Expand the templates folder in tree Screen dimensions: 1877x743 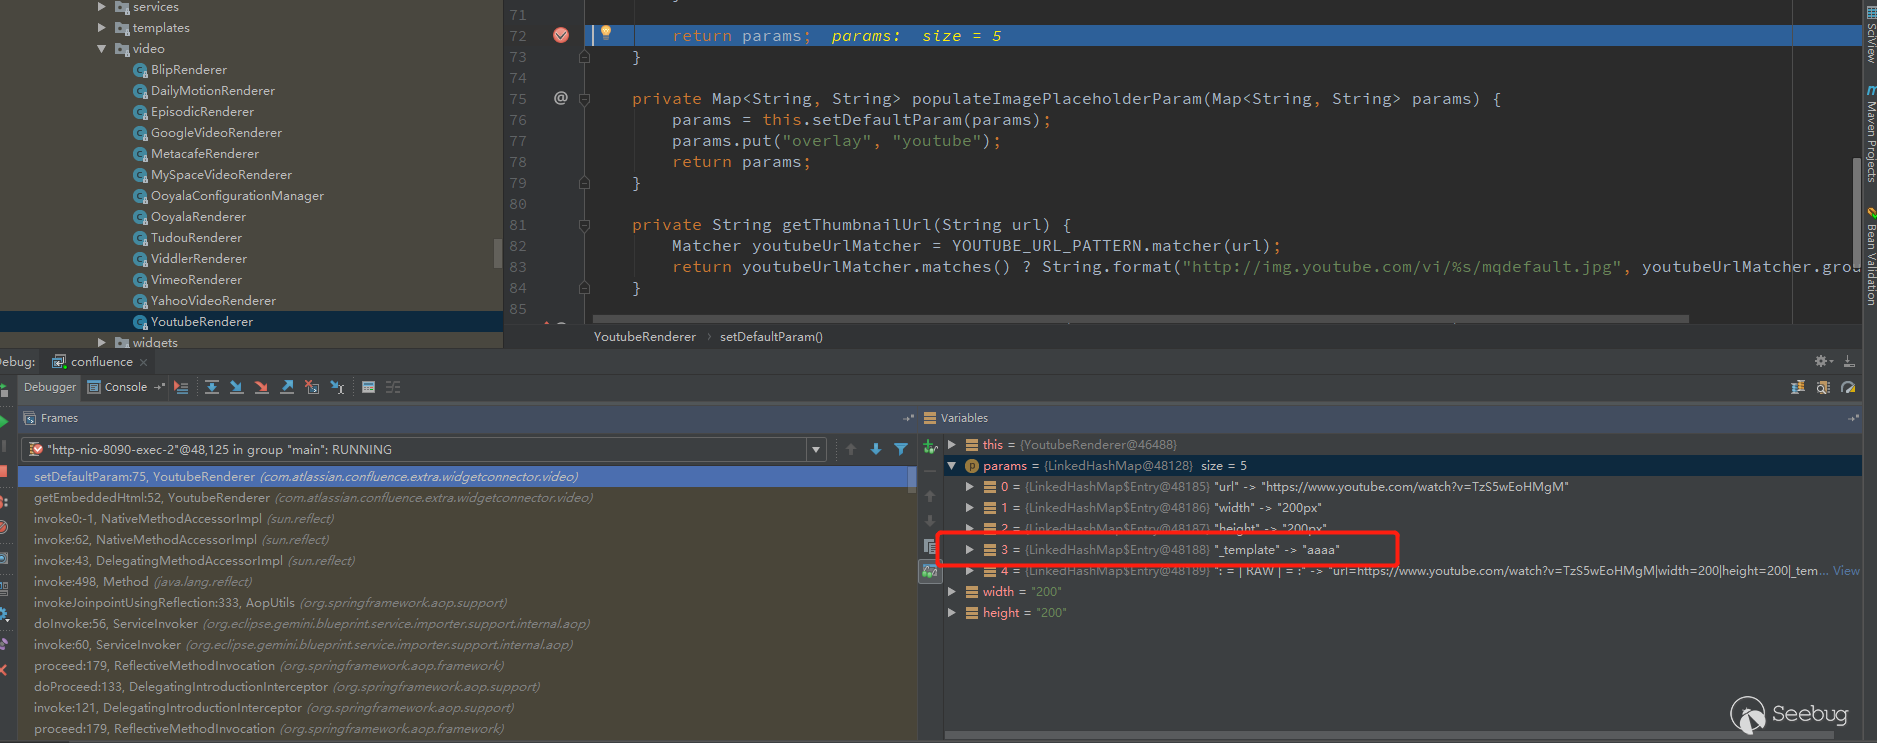click(102, 28)
